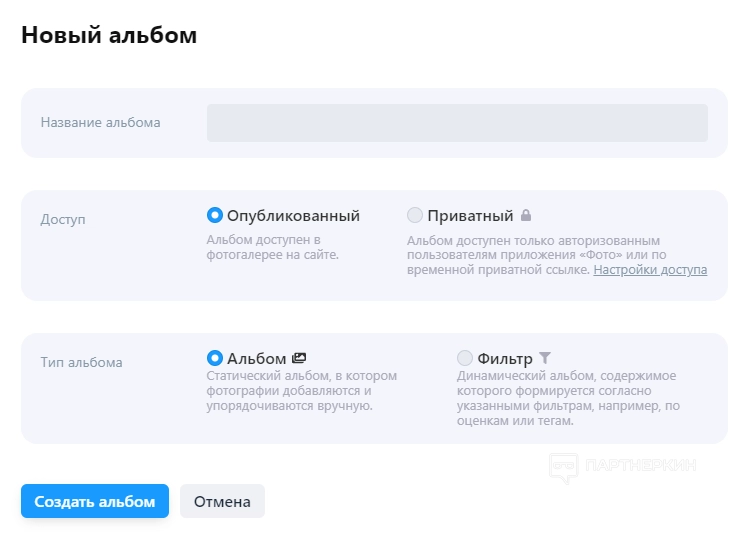Viewport: 747px width, 536px height.
Task: Click the Название альбома field label
Action: 100,123
